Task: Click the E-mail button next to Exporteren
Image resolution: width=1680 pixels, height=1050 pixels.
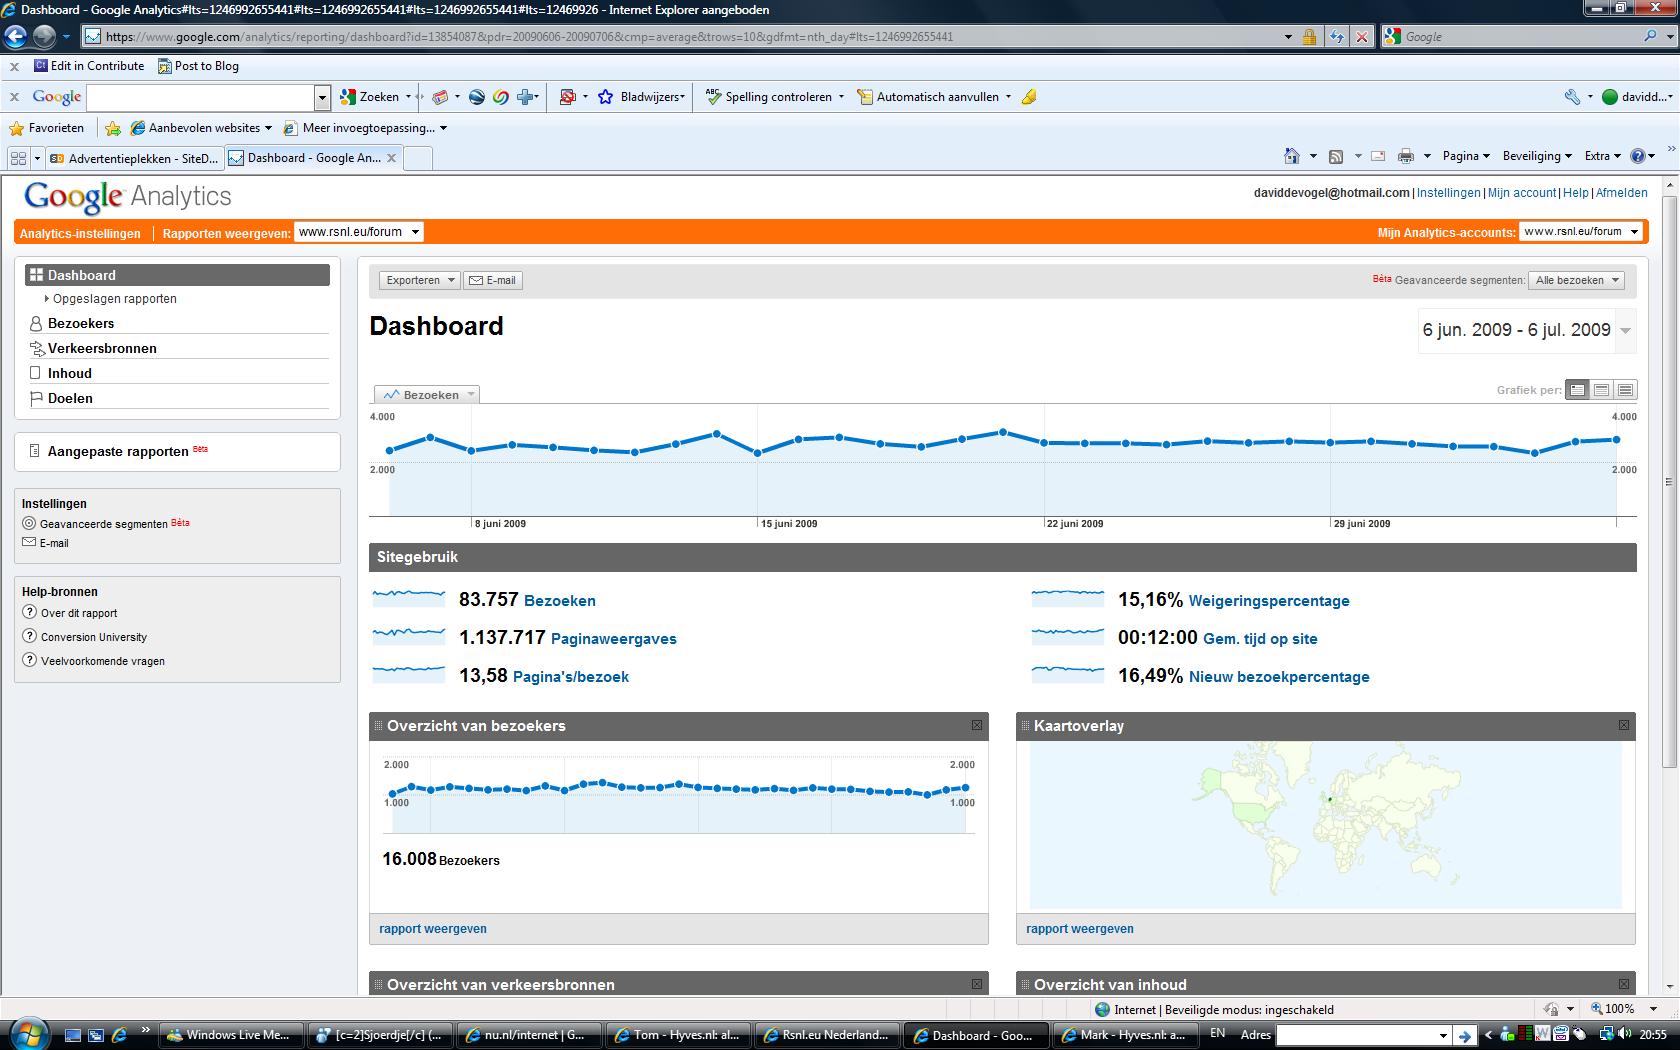Action: 493,280
